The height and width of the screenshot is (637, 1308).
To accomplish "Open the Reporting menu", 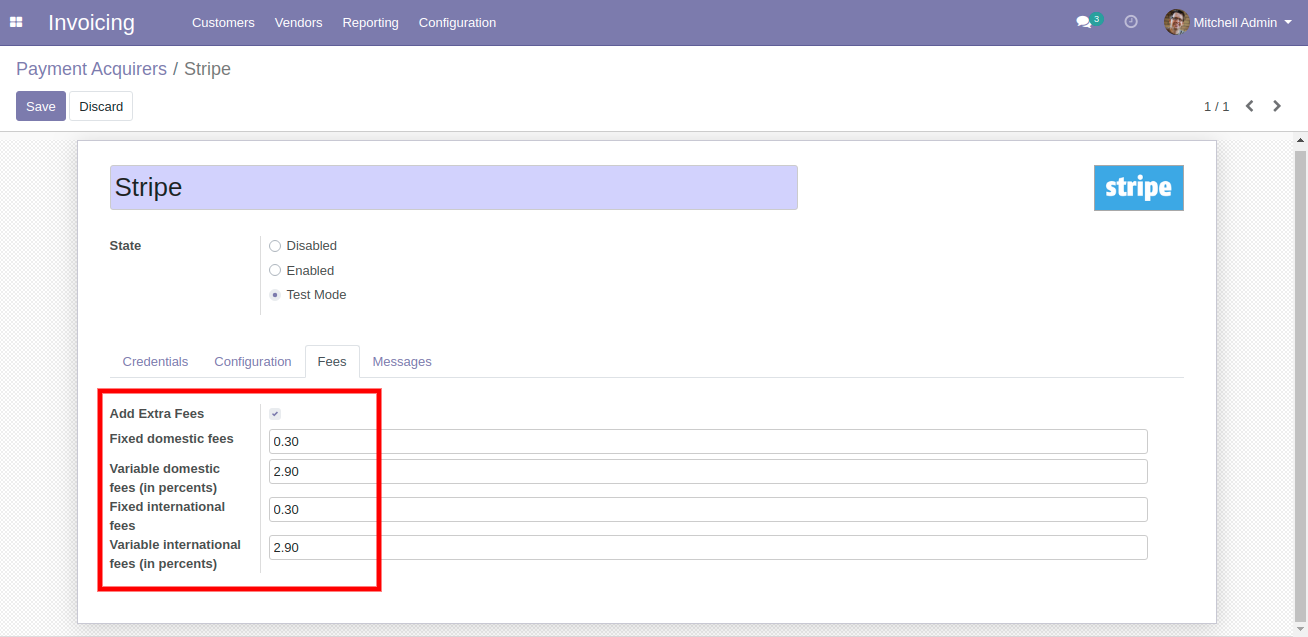I will click(370, 22).
